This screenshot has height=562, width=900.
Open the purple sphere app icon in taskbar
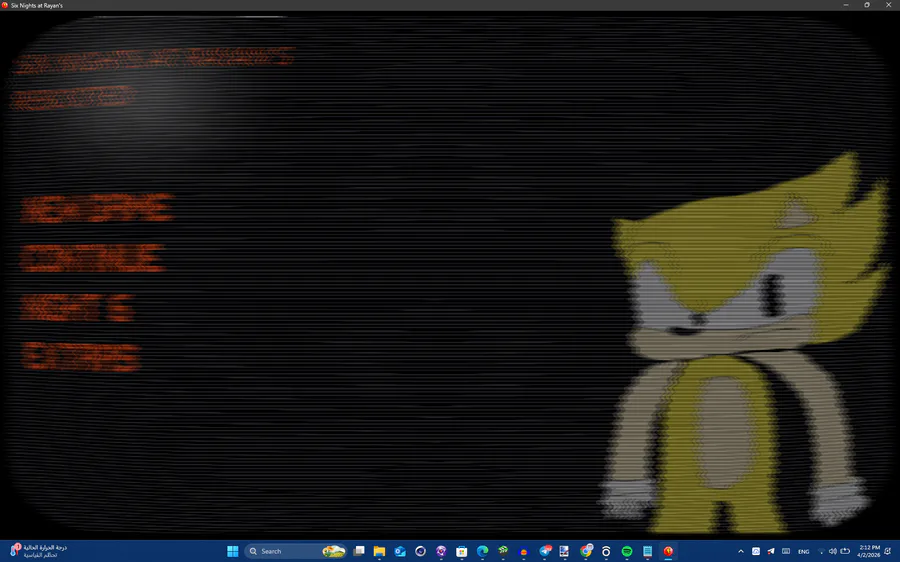pyautogui.click(x=441, y=551)
